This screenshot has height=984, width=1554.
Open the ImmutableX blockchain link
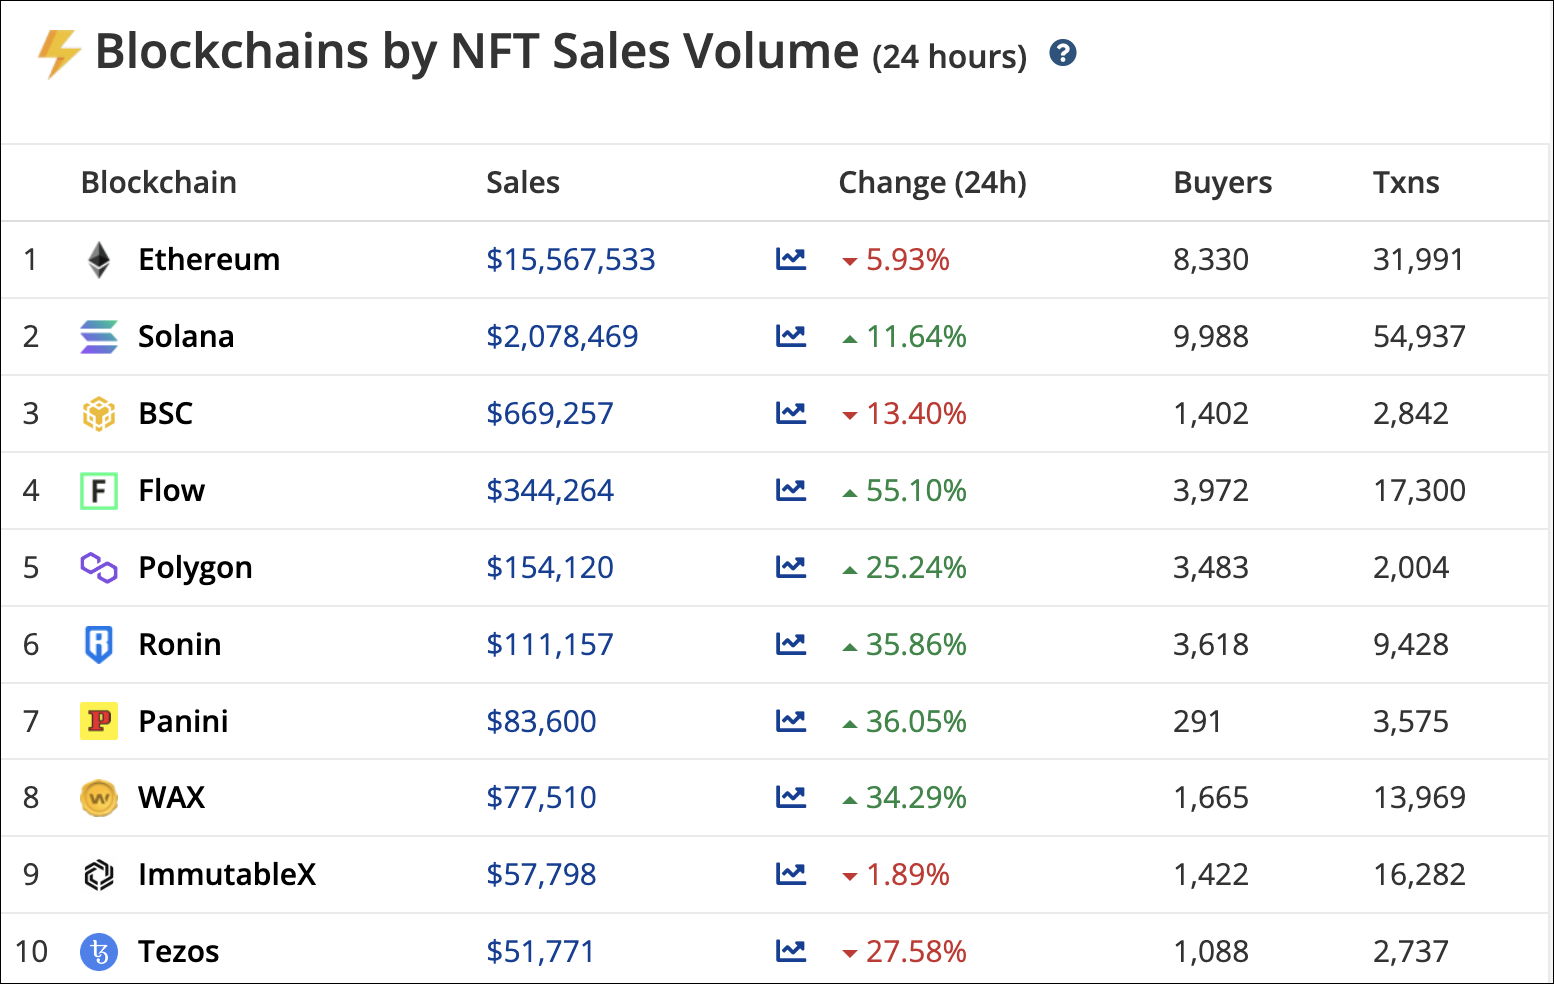tap(227, 875)
